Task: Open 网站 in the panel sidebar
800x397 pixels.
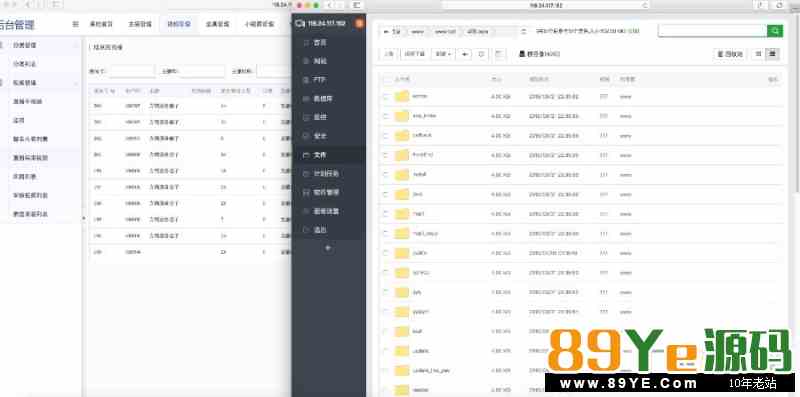Action: (x=329, y=61)
